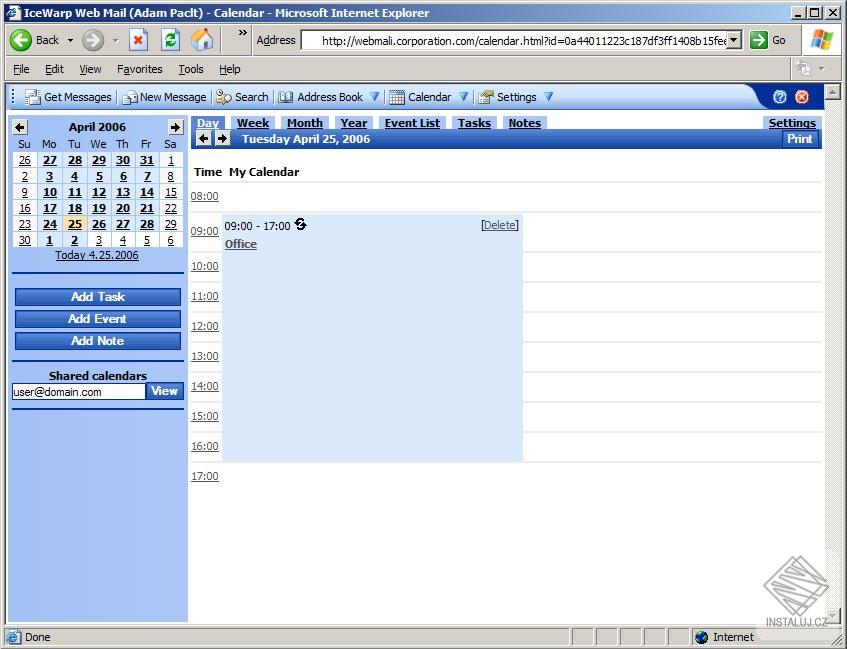Open Calendar from the webmail toolbar
Screen dimensions: 847x649
tap(420, 97)
